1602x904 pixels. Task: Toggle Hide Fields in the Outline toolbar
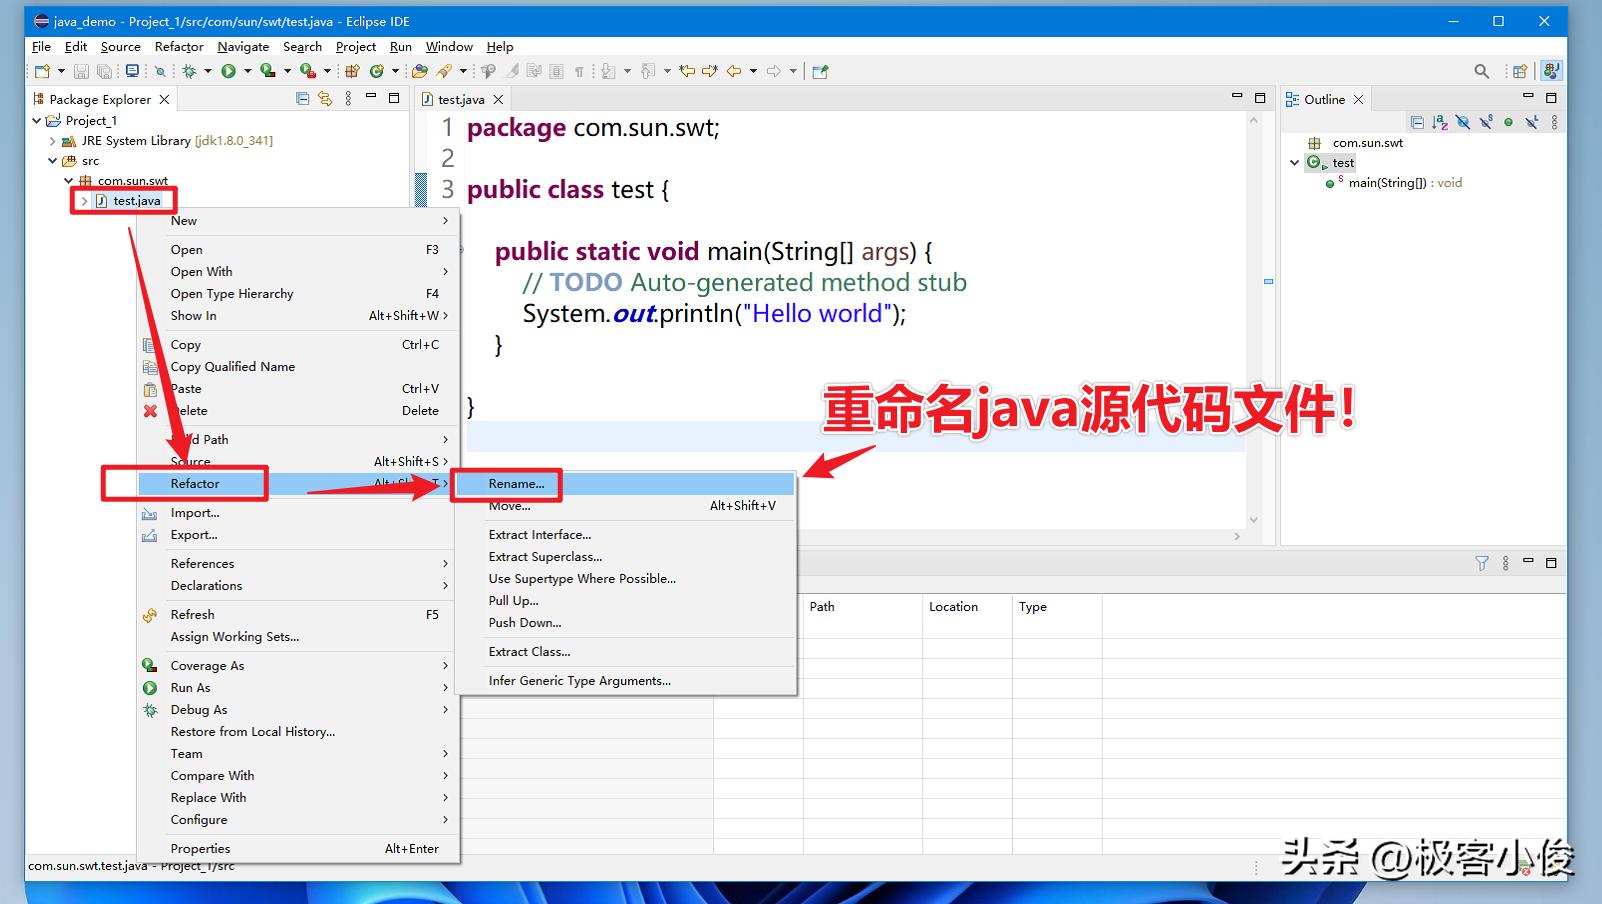[x=1462, y=122]
